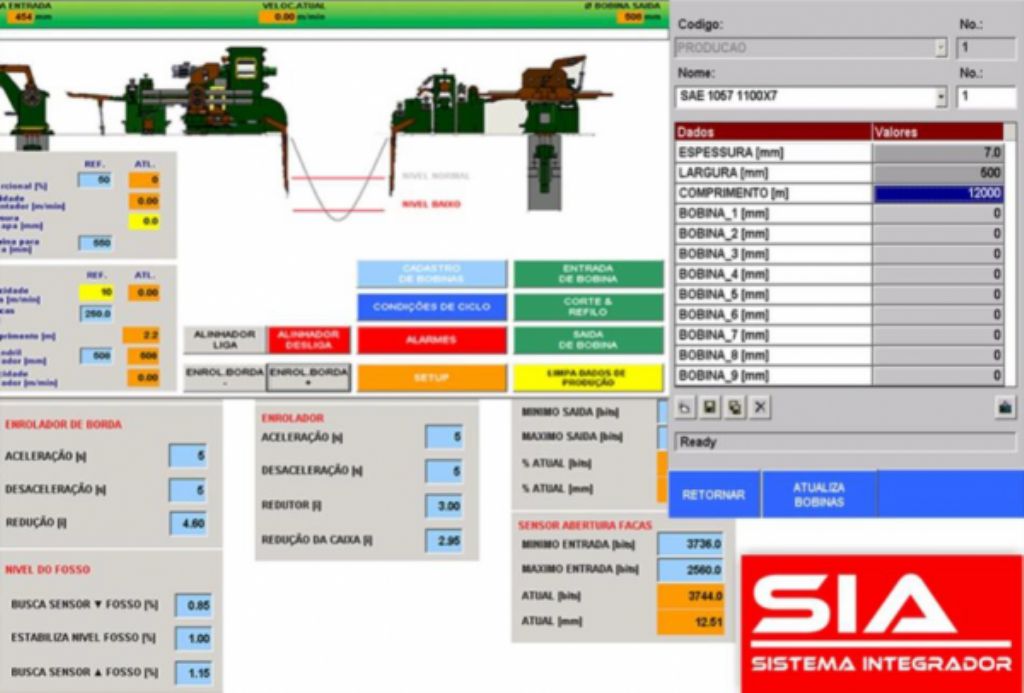
Task: Open the CADASTRO DE BOBINAS screen
Action: [431, 274]
